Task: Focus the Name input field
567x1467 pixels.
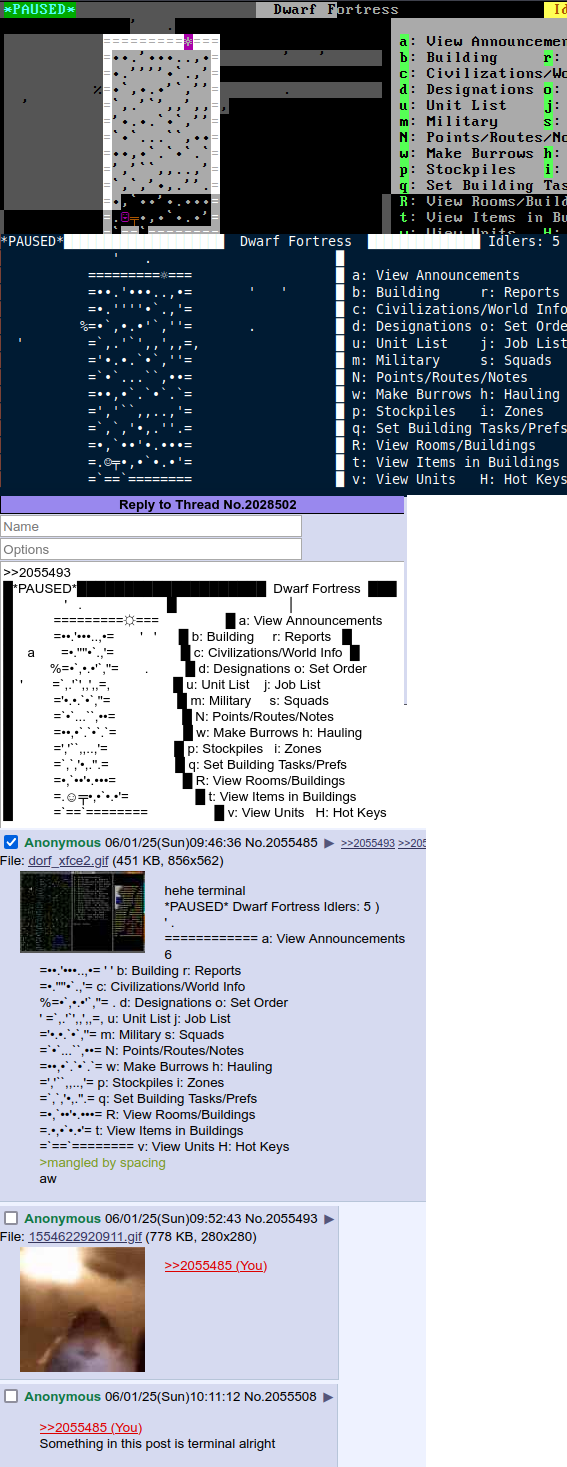Action: point(151,526)
